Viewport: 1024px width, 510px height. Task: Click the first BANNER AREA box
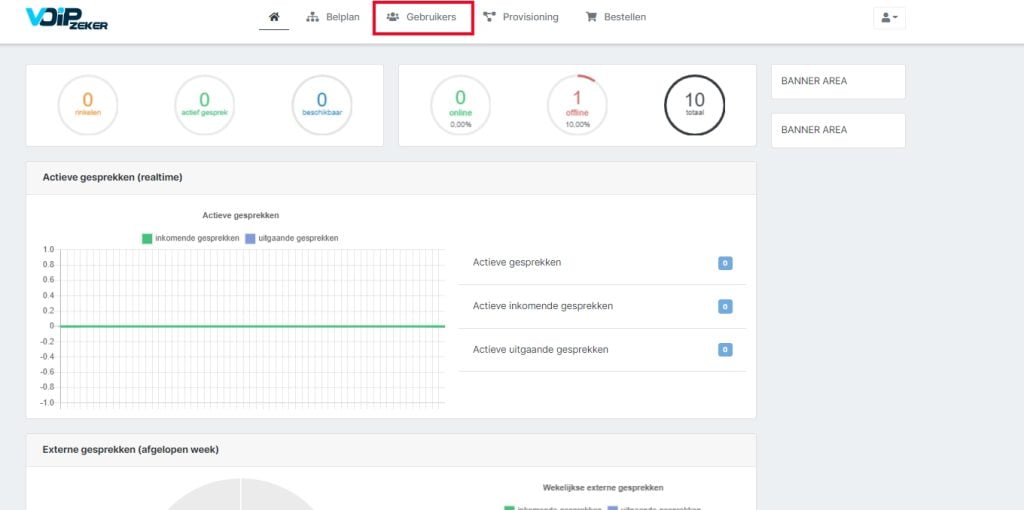click(x=838, y=82)
